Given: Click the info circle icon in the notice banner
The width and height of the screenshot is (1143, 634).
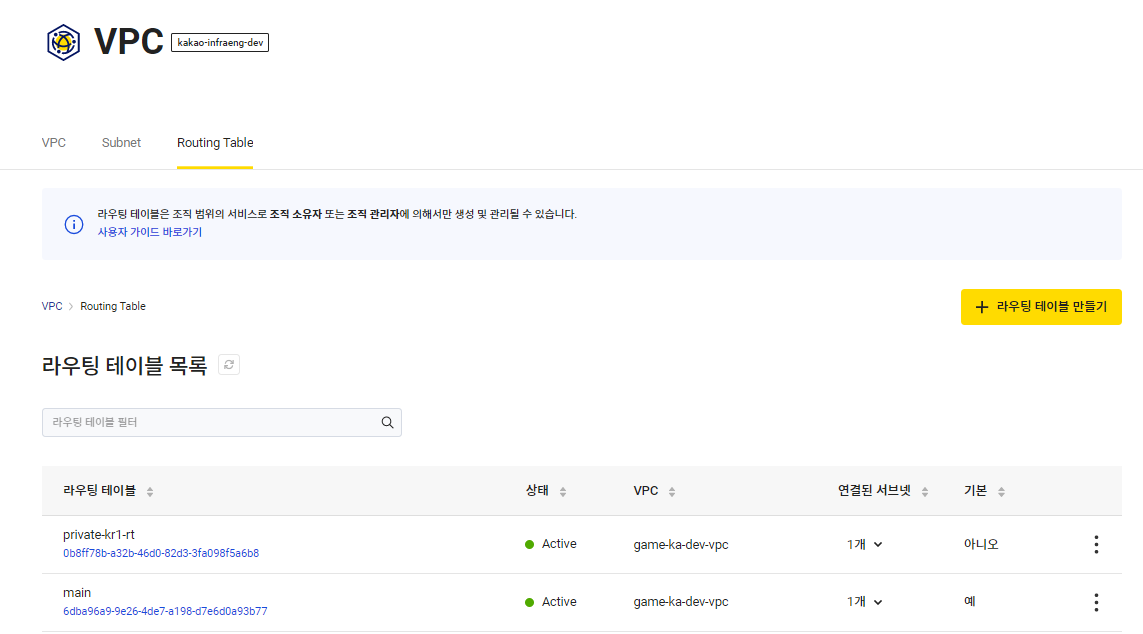Looking at the screenshot, I should [73, 224].
